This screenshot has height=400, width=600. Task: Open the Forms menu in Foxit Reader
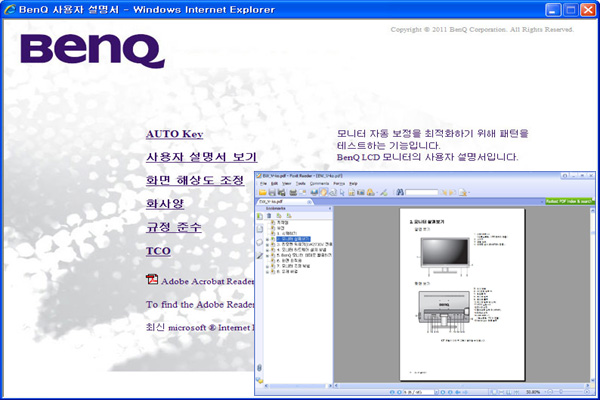pos(339,183)
